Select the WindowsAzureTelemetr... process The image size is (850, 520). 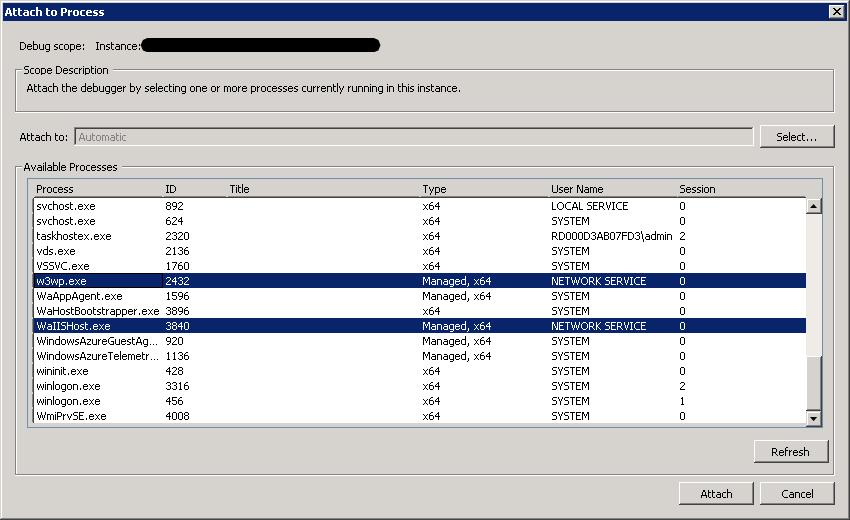coord(420,356)
